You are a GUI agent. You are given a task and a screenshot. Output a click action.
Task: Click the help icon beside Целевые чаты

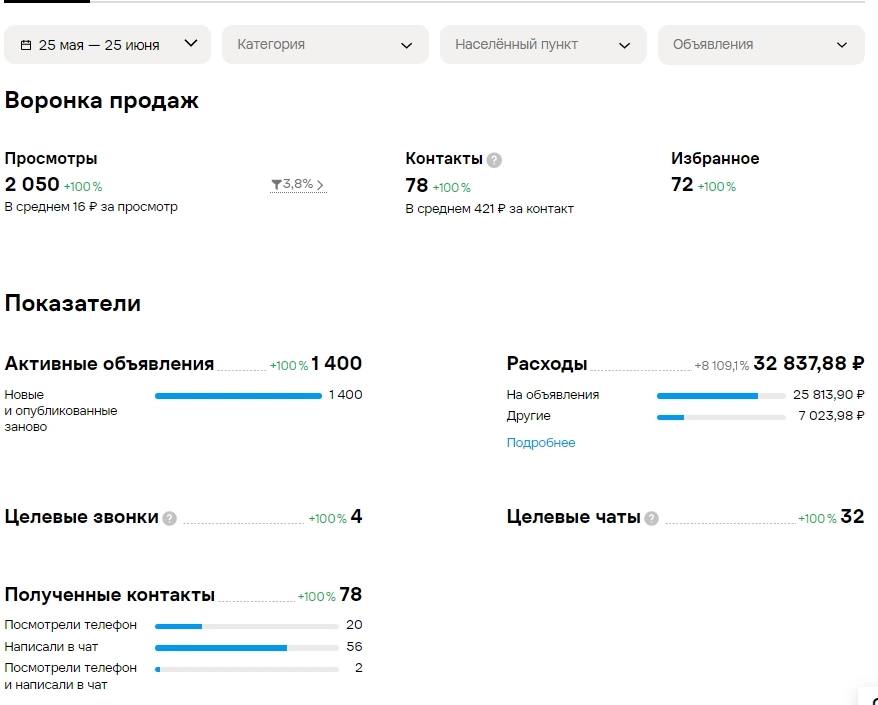pyautogui.click(x=651, y=519)
